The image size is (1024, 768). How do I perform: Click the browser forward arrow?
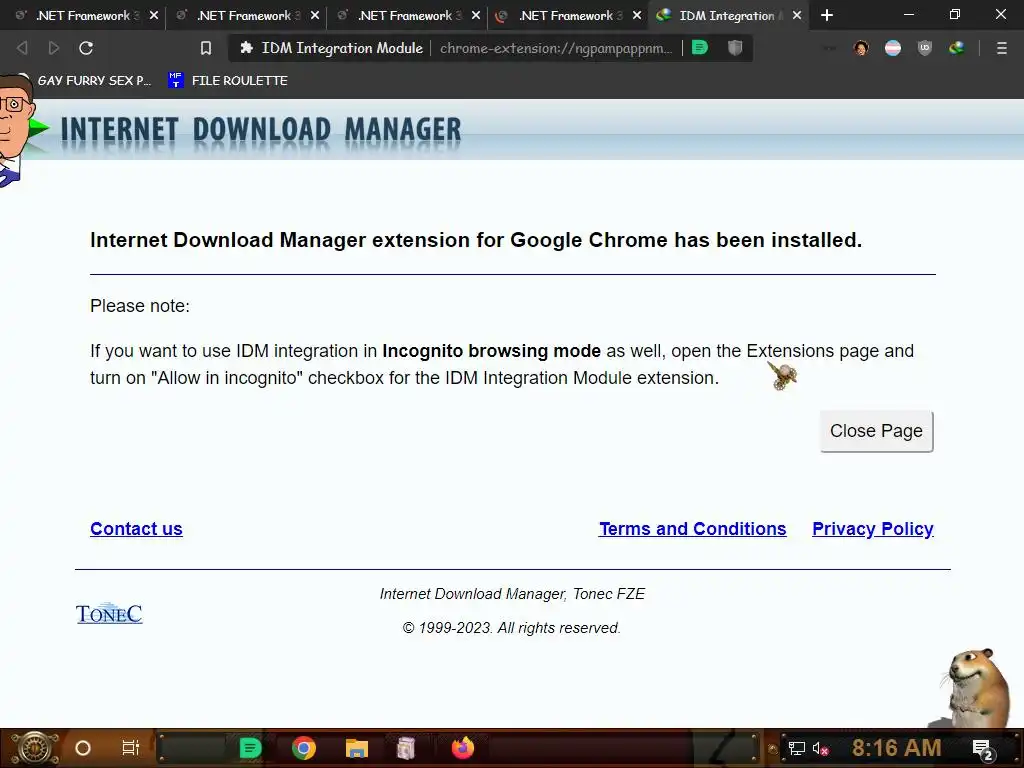[x=54, y=48]
